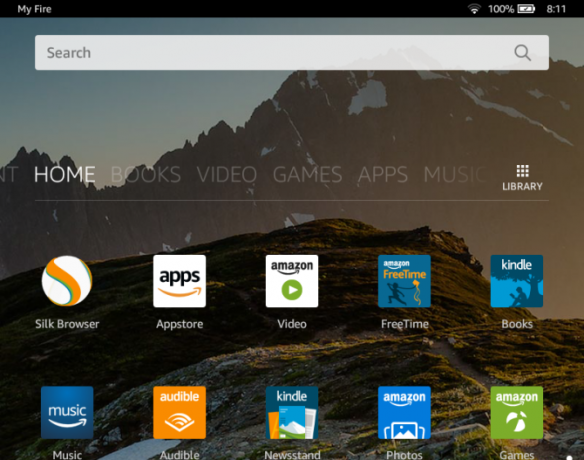This screenshot has width=584, height=460.
Task: Open the Library grid icon
Action: click(522, 178)
